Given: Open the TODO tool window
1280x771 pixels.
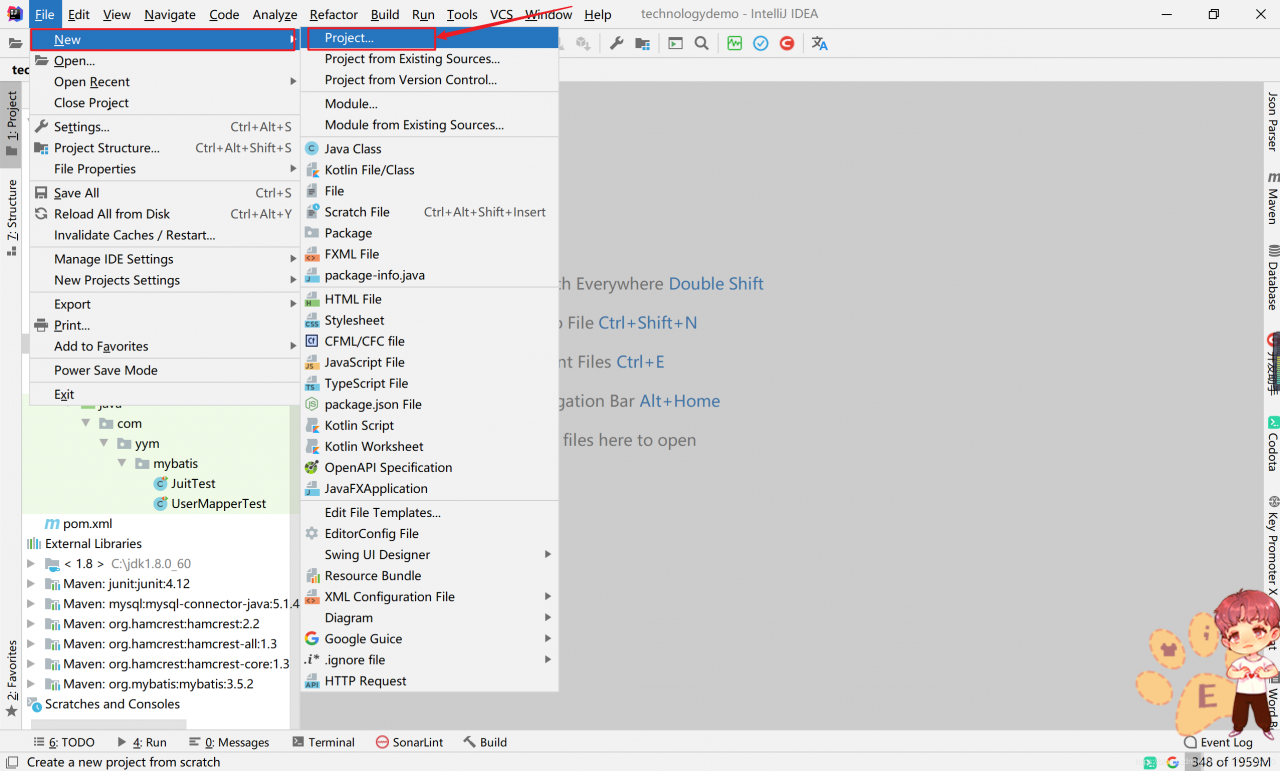Looking at the screenshot, I should 65,742.
